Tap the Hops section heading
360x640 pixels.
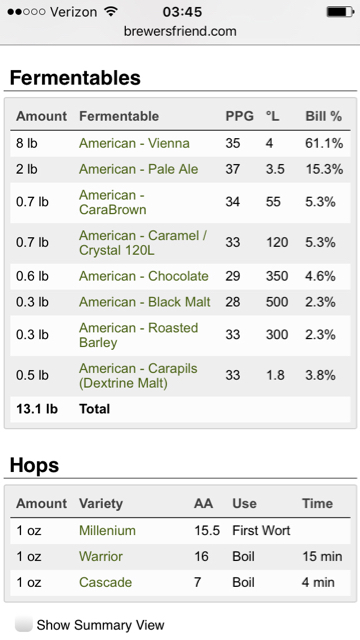pos(34,464)
